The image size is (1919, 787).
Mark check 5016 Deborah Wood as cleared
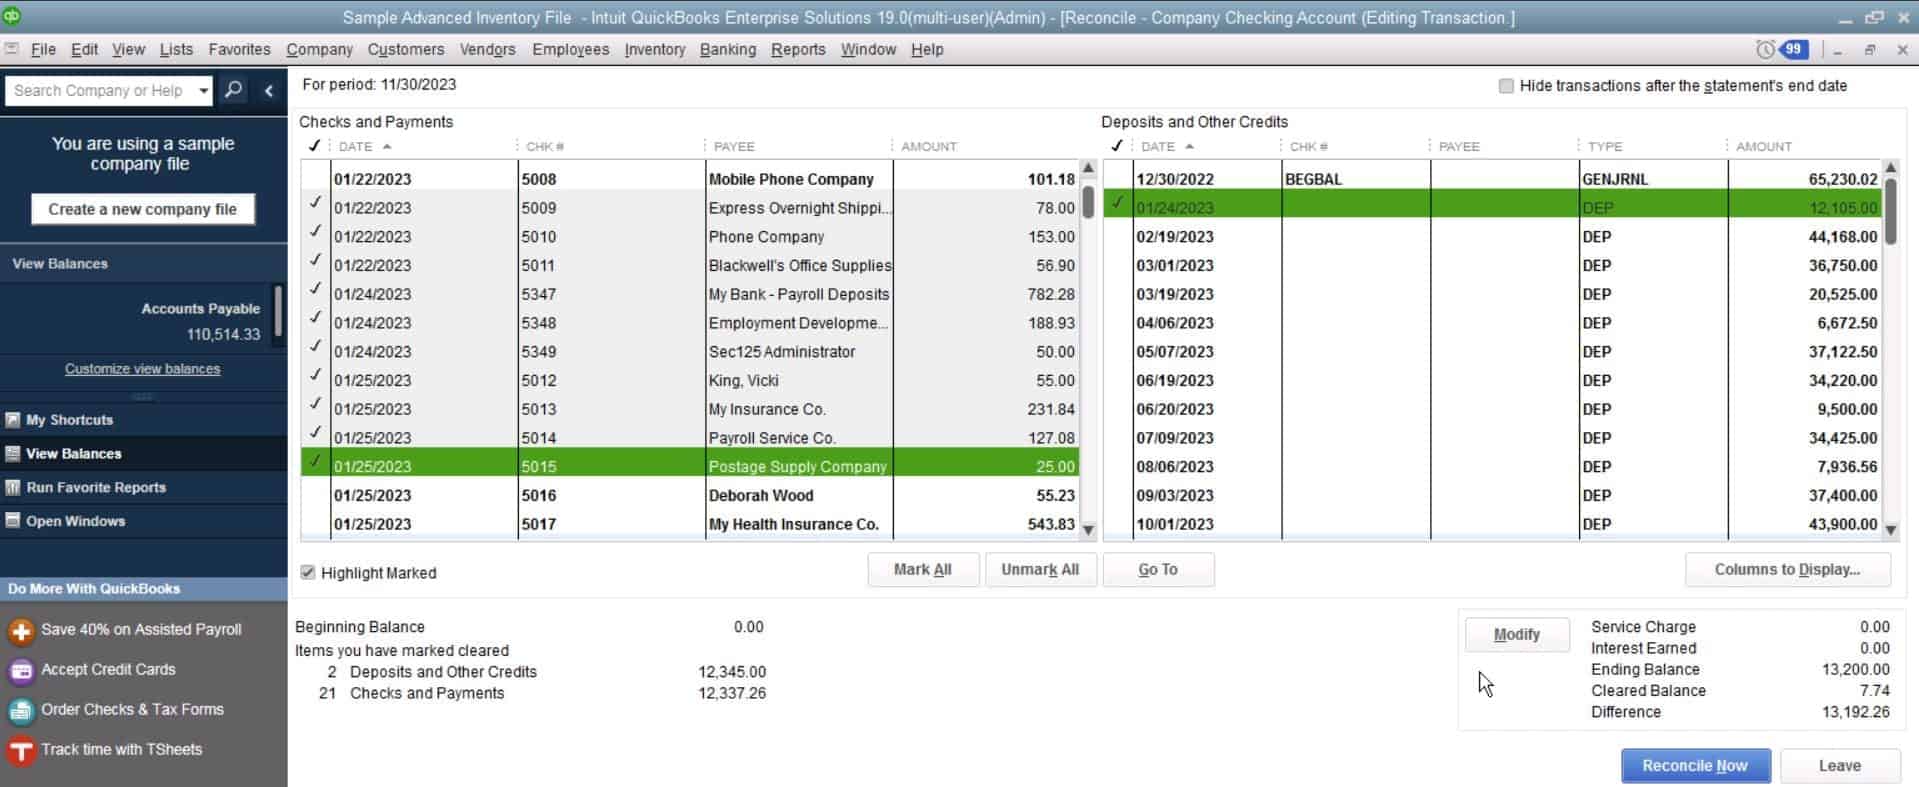pos(316,495)
